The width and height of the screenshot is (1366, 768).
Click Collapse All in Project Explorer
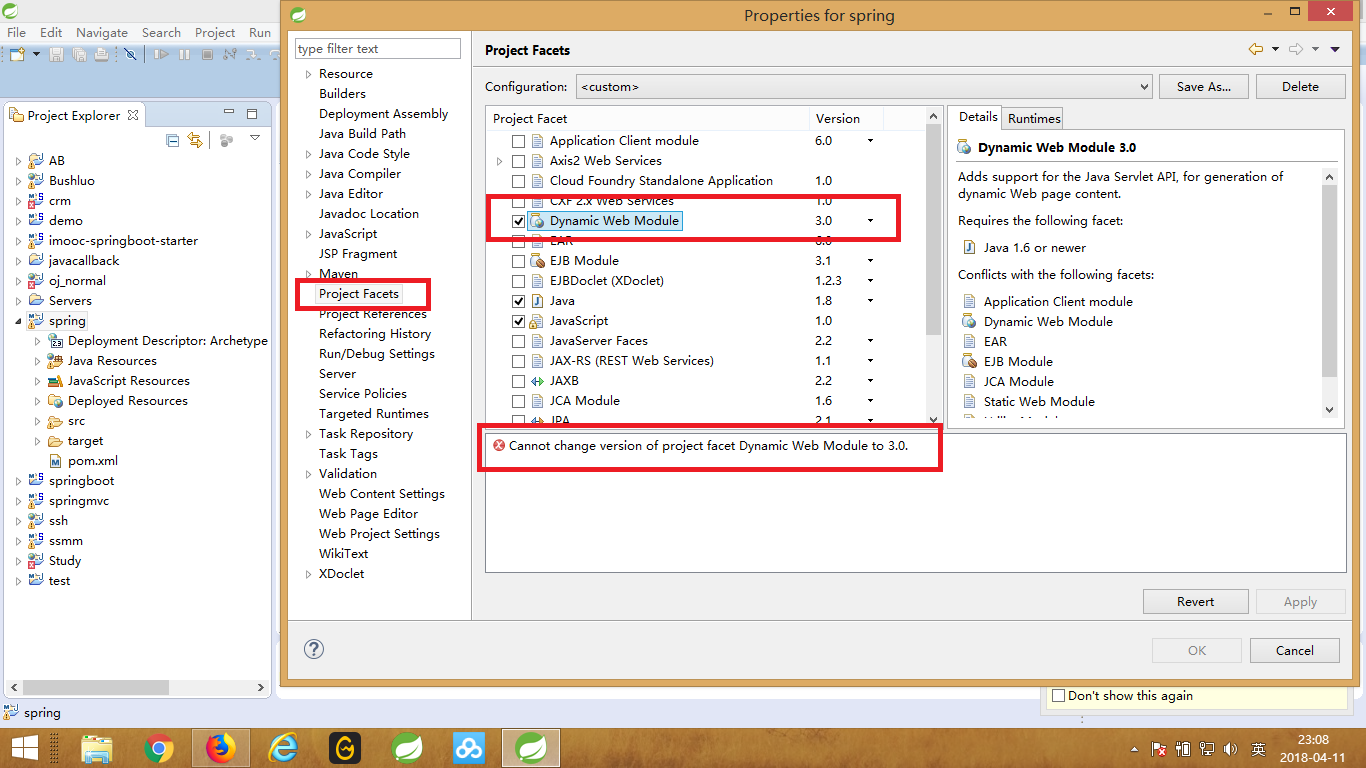click(172, 140)
